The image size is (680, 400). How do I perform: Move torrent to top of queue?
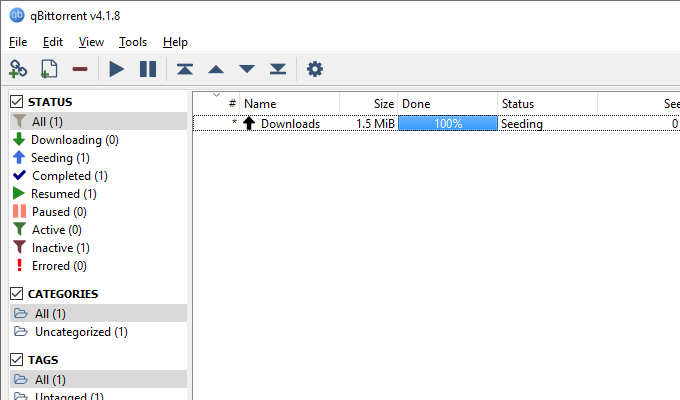pyautogui.click(x=185, y=69)
